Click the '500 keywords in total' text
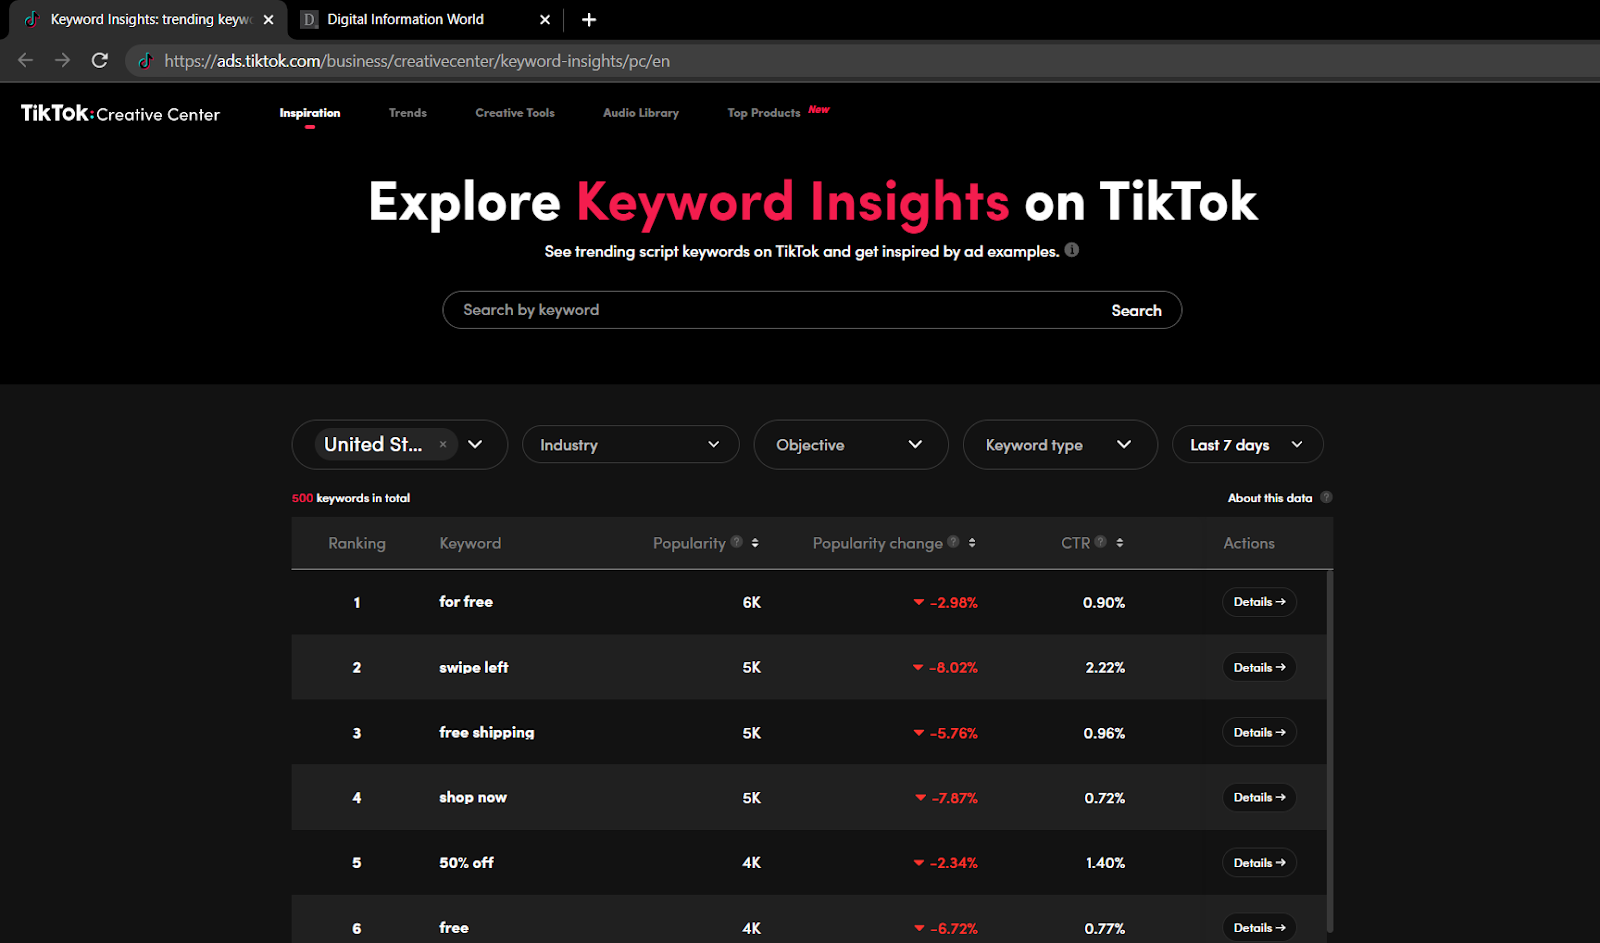This screenshot has height=943, width=1600. [351, 498]
